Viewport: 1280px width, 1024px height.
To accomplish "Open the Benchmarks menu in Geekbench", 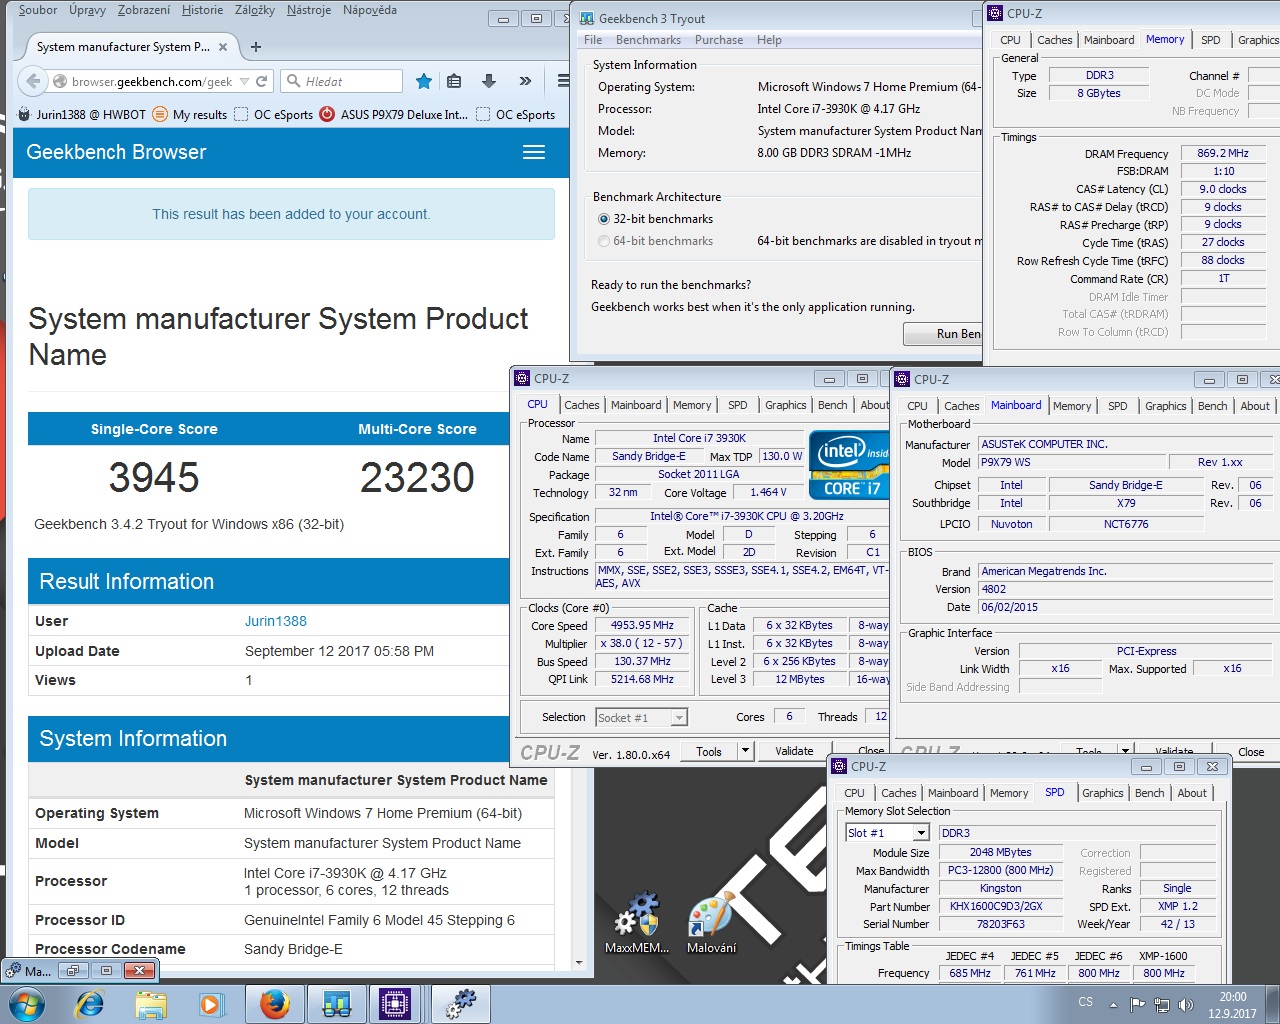I will pos(648,40).
